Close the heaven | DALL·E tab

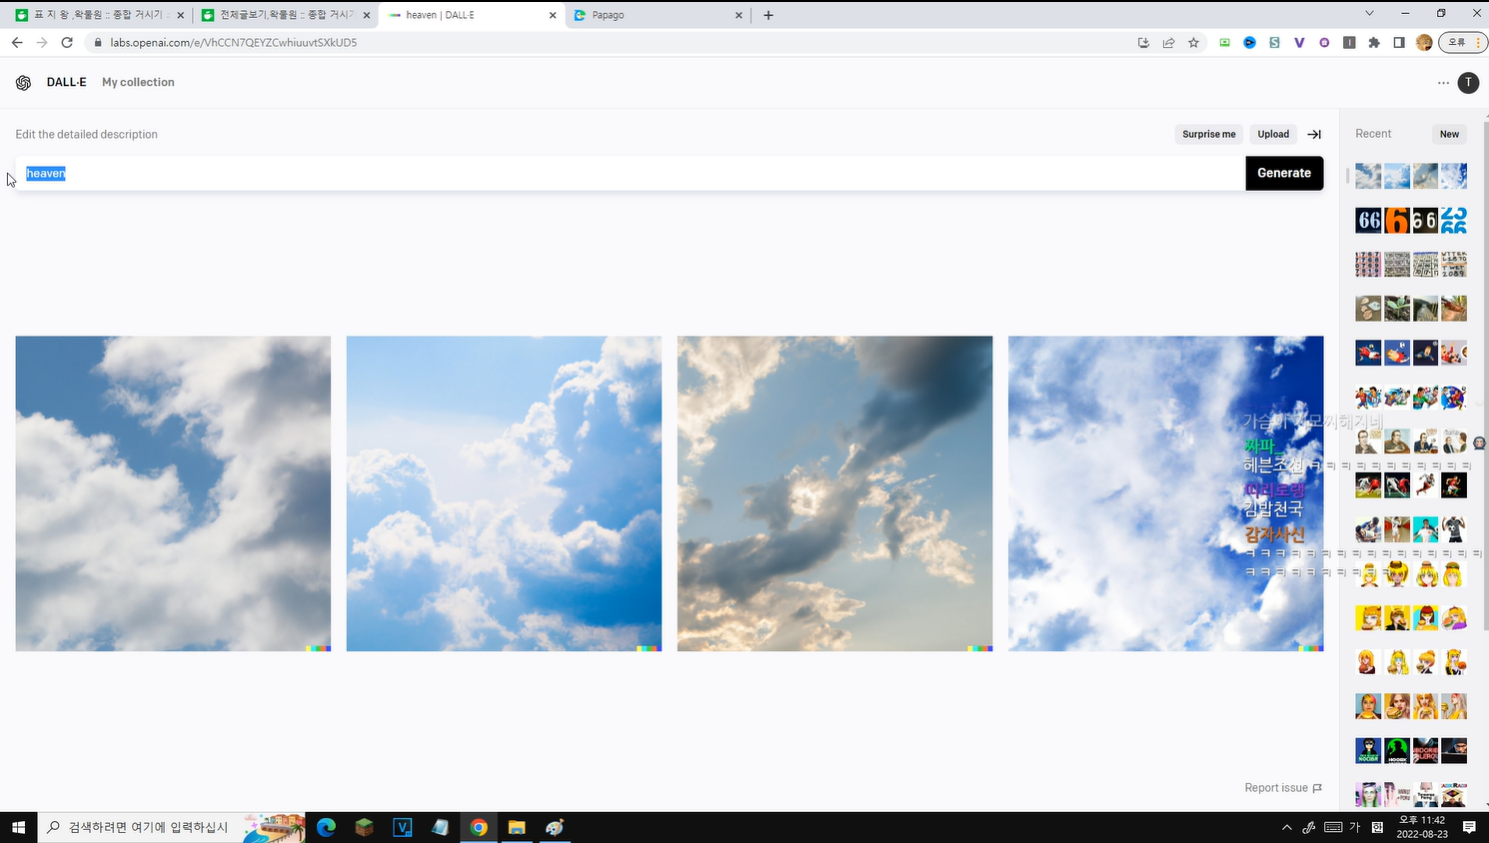[552, 15]
